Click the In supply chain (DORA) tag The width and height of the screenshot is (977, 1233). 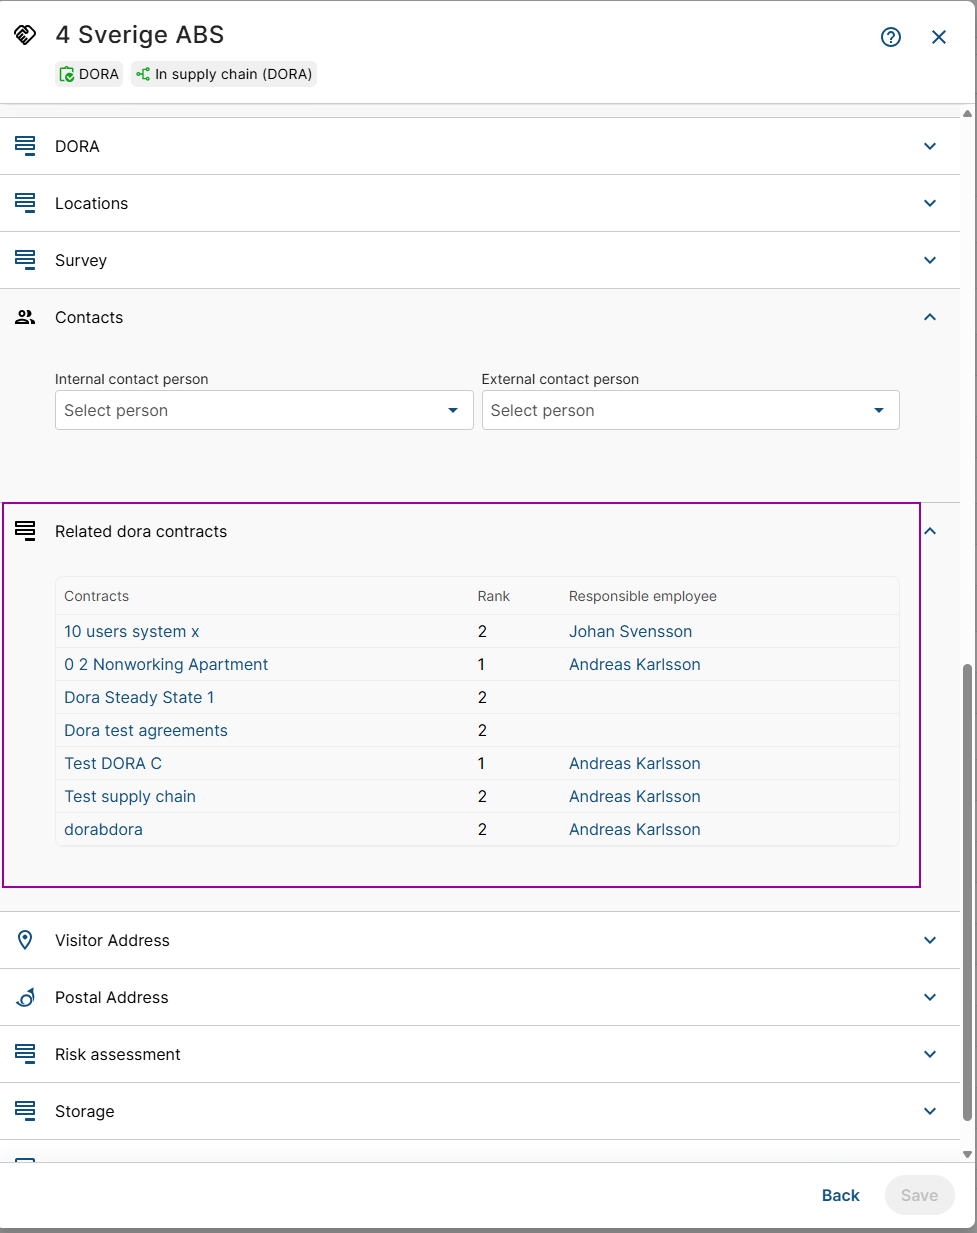pos(224,74)
